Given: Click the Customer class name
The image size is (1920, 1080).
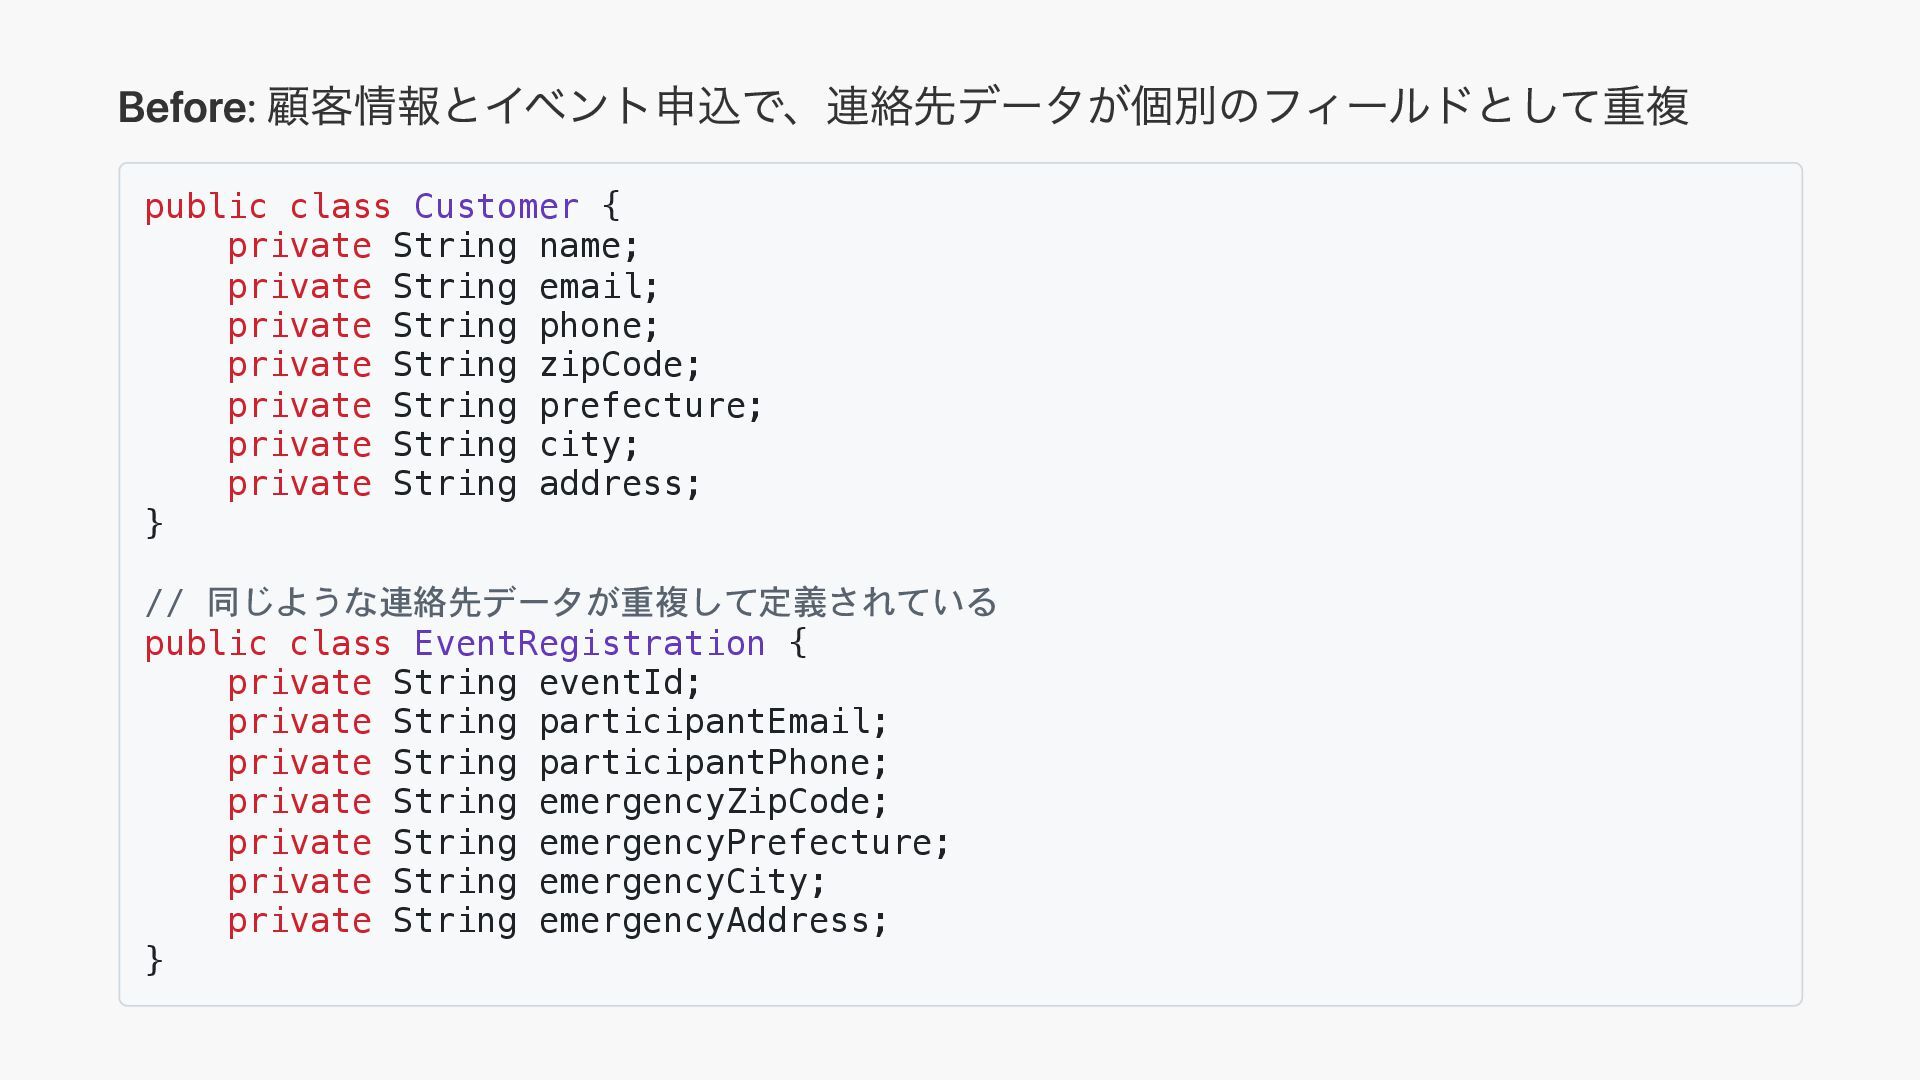Looking at the screenshot, I should (x=496, y=207).
